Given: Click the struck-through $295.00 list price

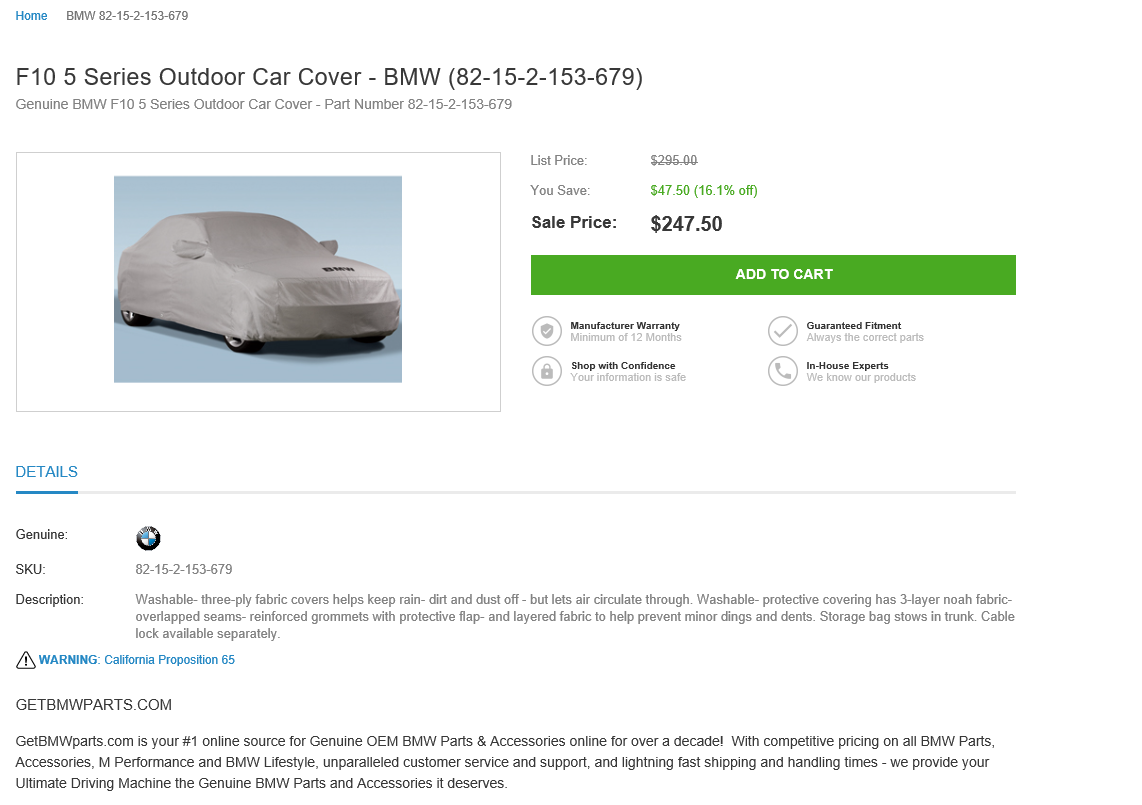Looking at the screenshot, I should [674, 160].
